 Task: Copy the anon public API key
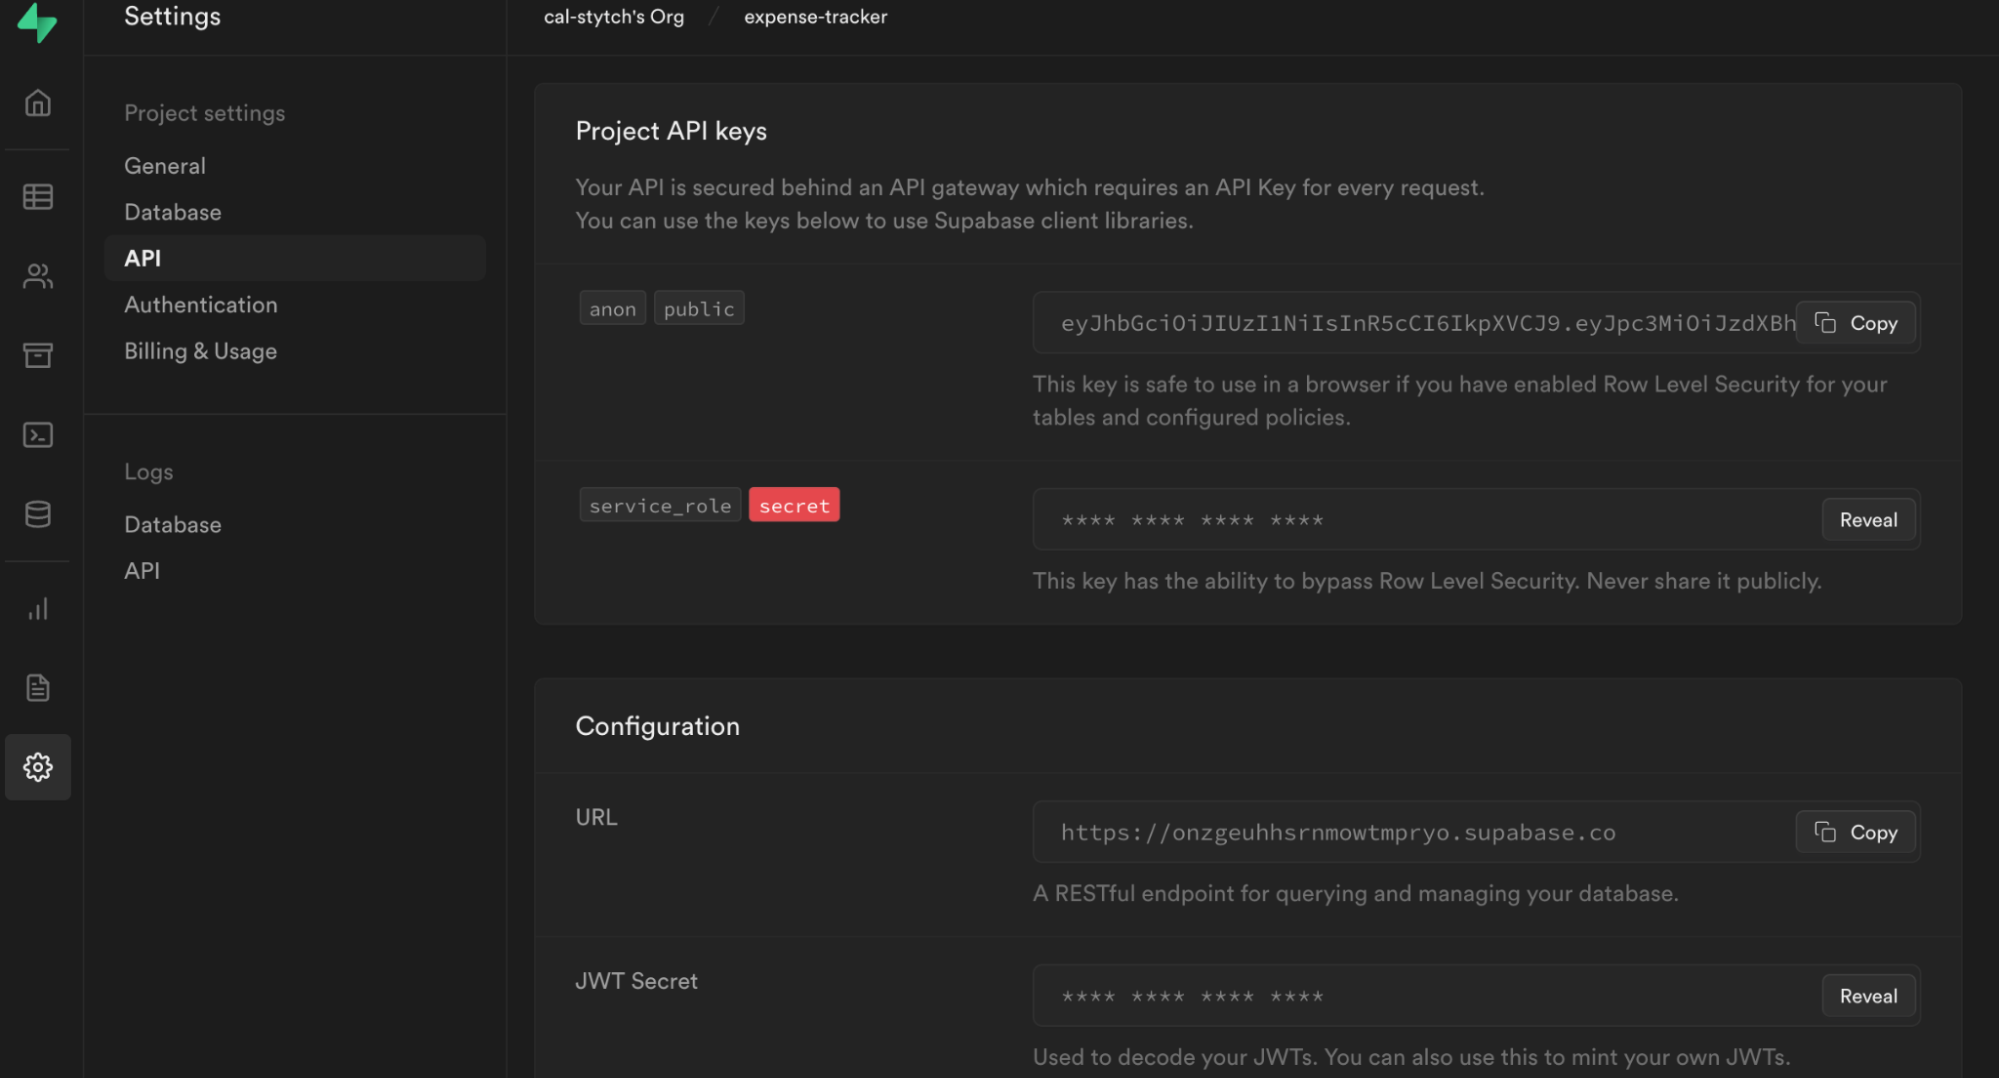tap(1856, 323)
